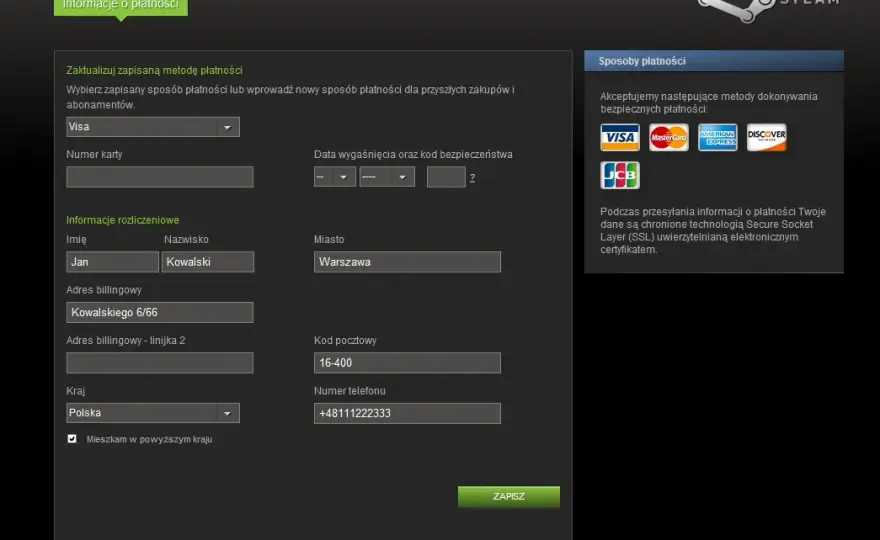Open the Kraj dropdown showing Polska

point(153,413)
